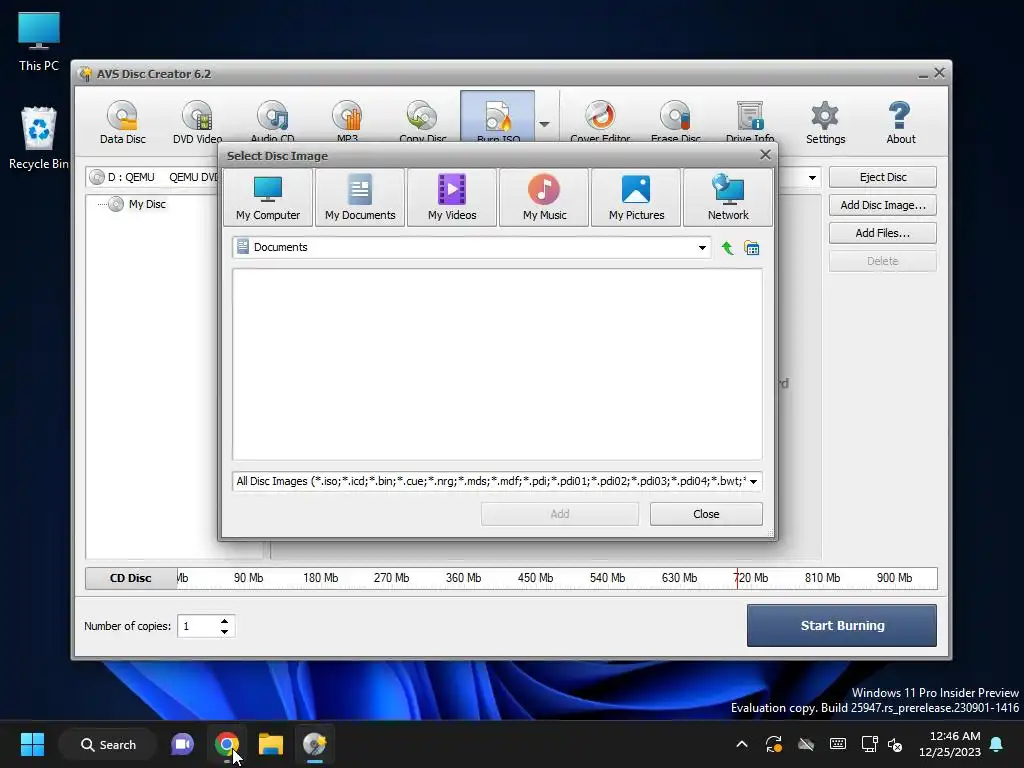This screenshot has width=1024, height=768.
Task: Select the Data Disc tool
Action: 123,122
